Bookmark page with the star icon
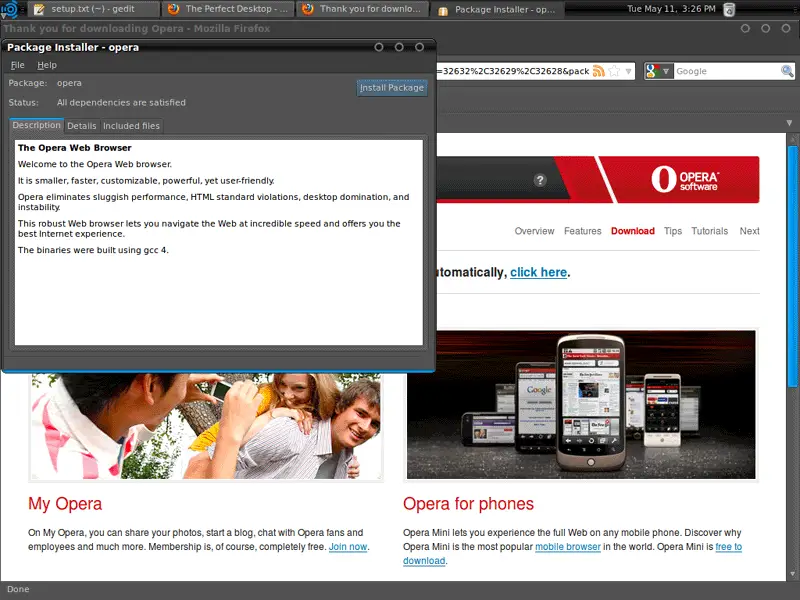800x600 pixels. coord(614,71)
